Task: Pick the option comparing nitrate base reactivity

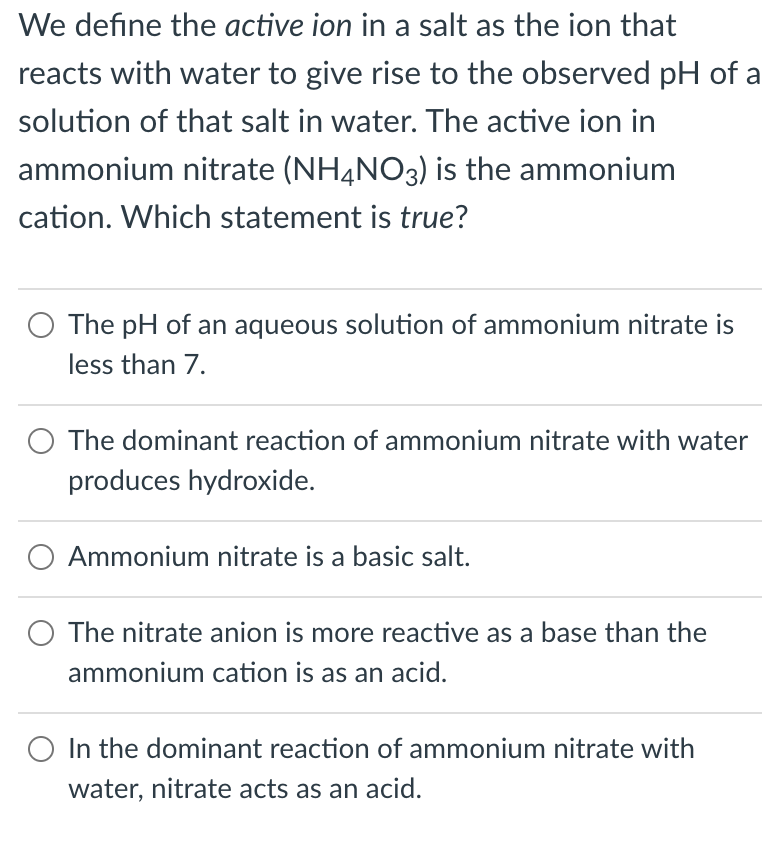Action: [40, 633]
